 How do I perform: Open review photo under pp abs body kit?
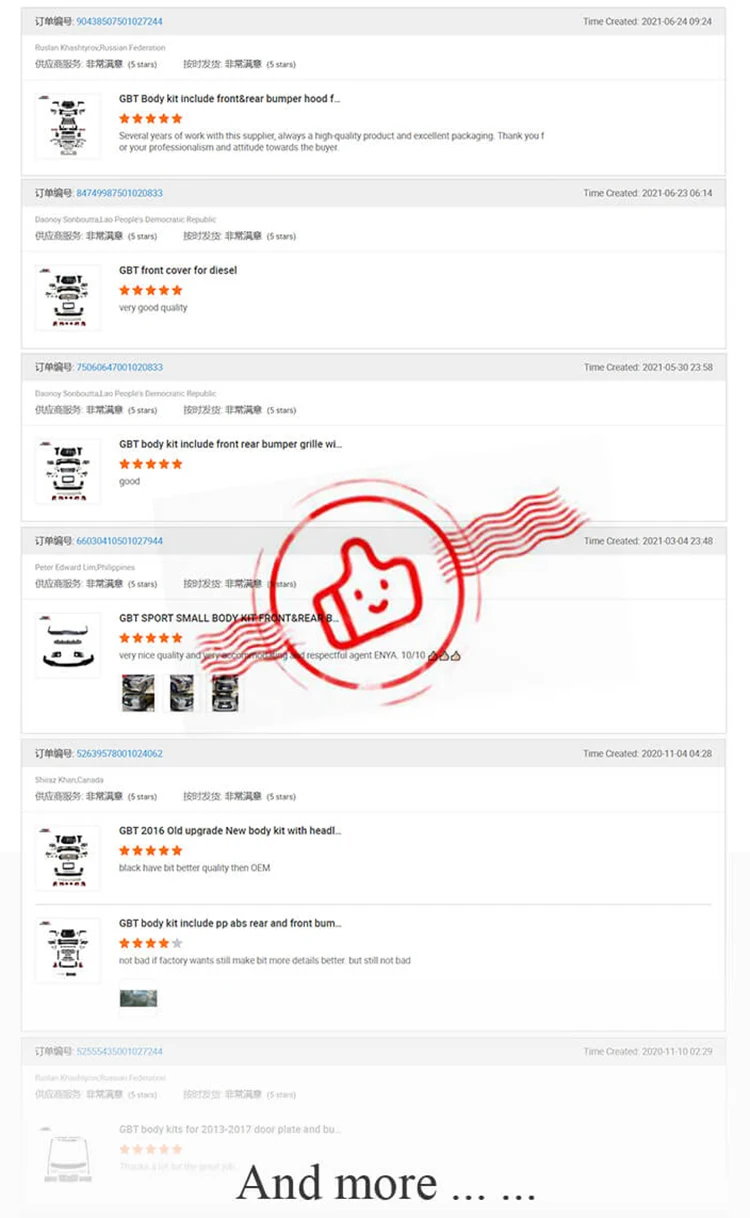138,998
